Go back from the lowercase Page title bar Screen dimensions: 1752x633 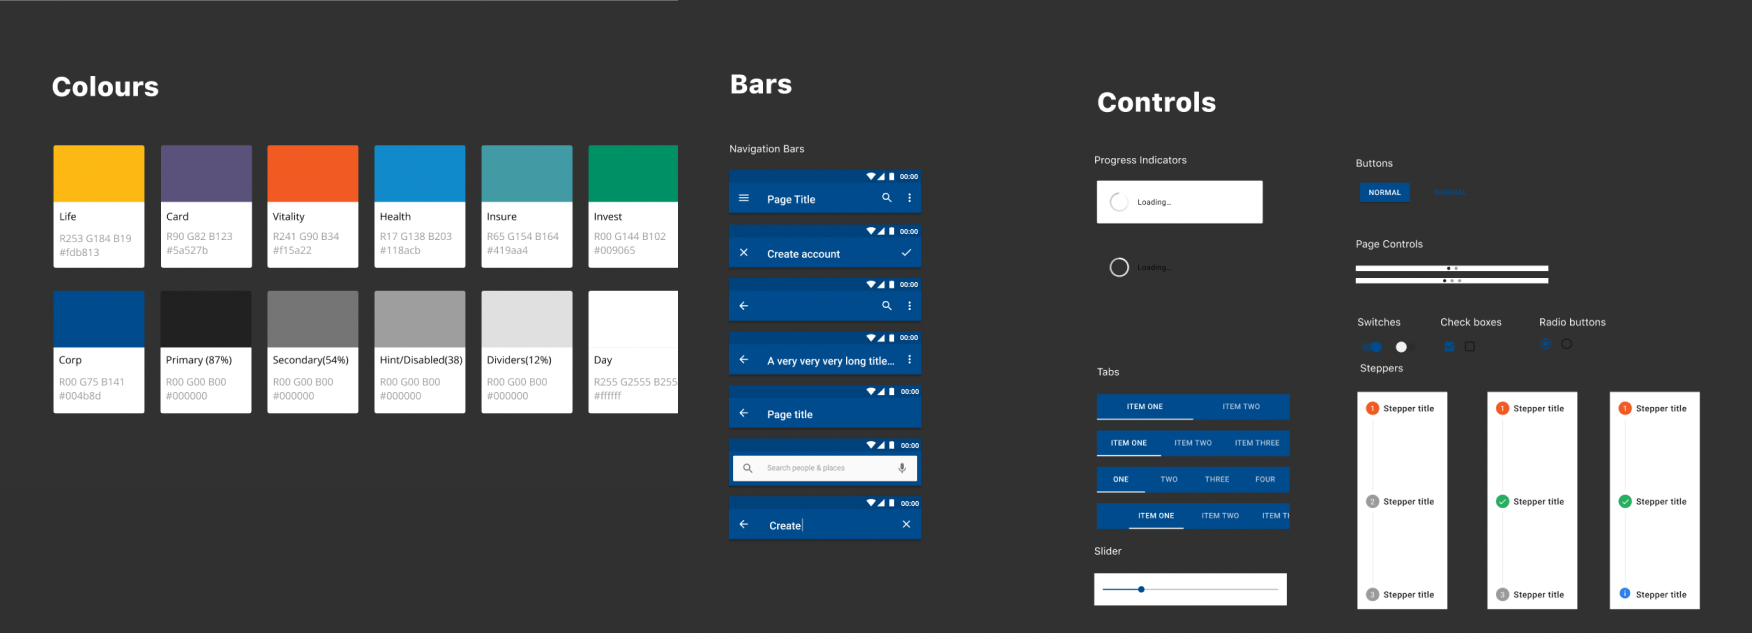pos(744,413)
